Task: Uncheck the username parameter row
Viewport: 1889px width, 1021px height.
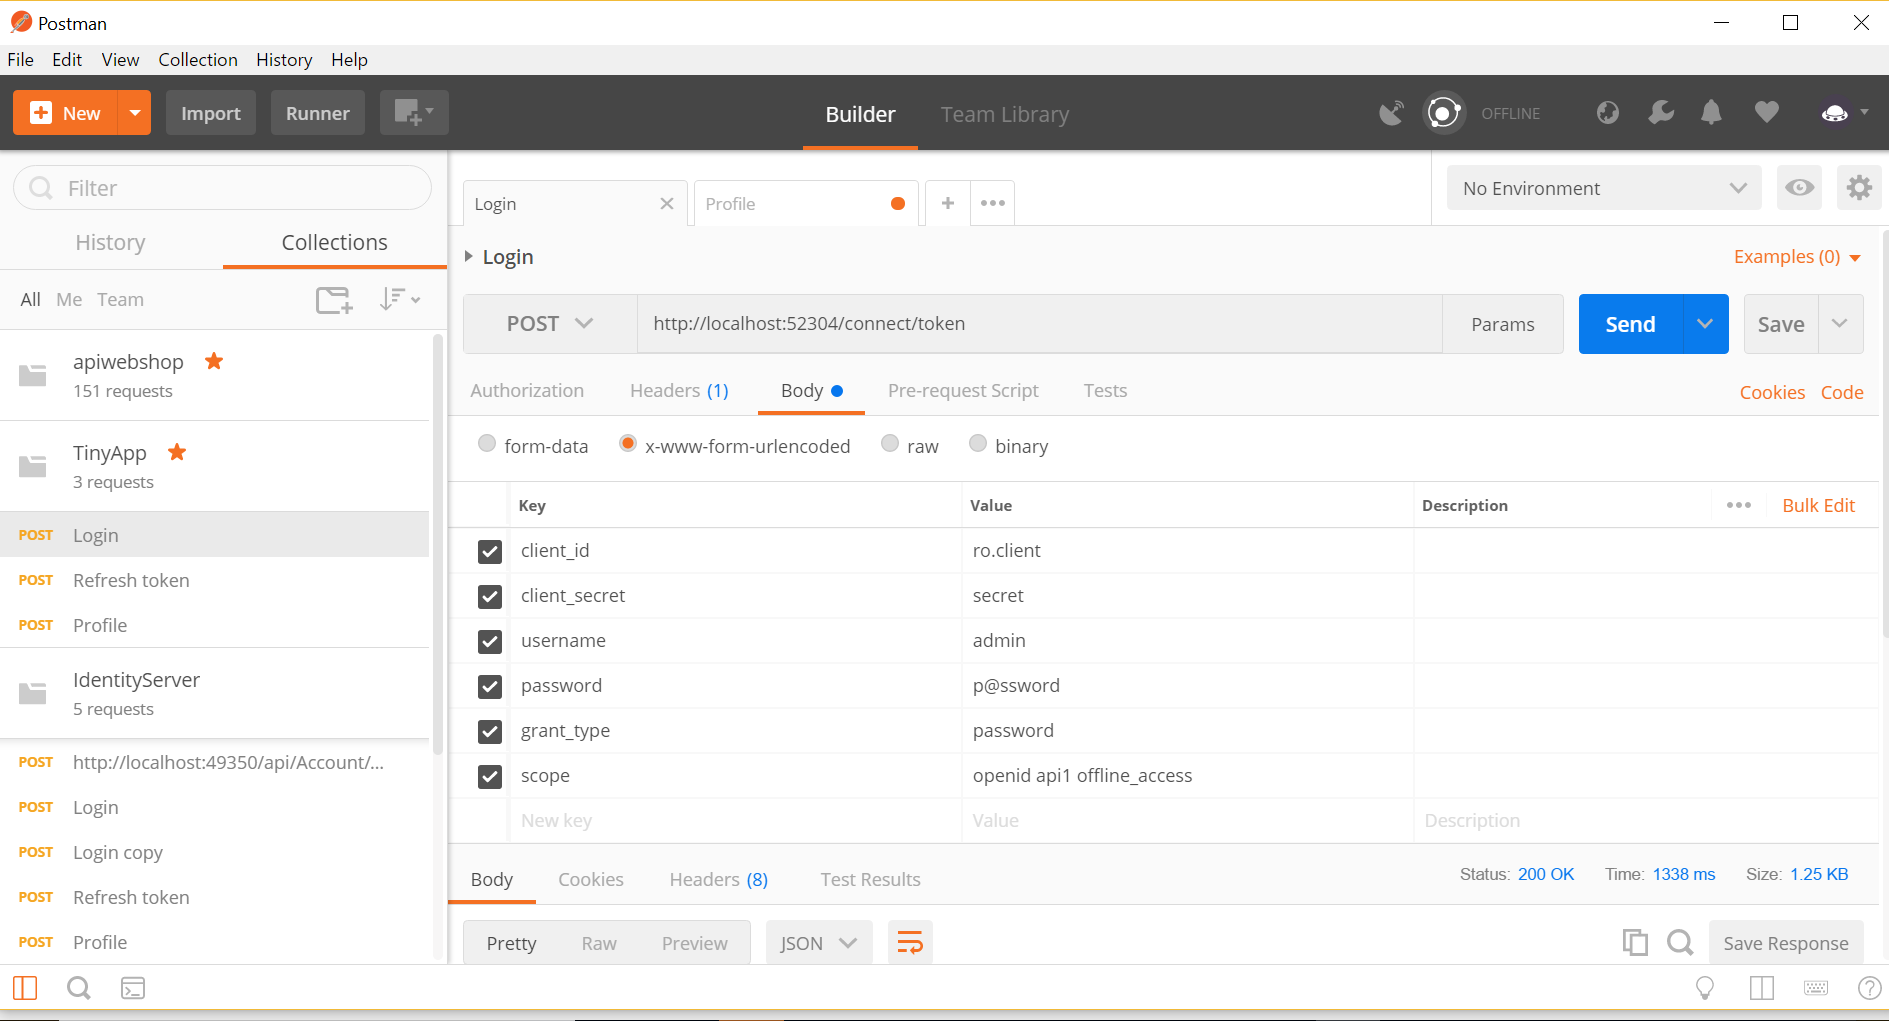Action: pos(490,641)
